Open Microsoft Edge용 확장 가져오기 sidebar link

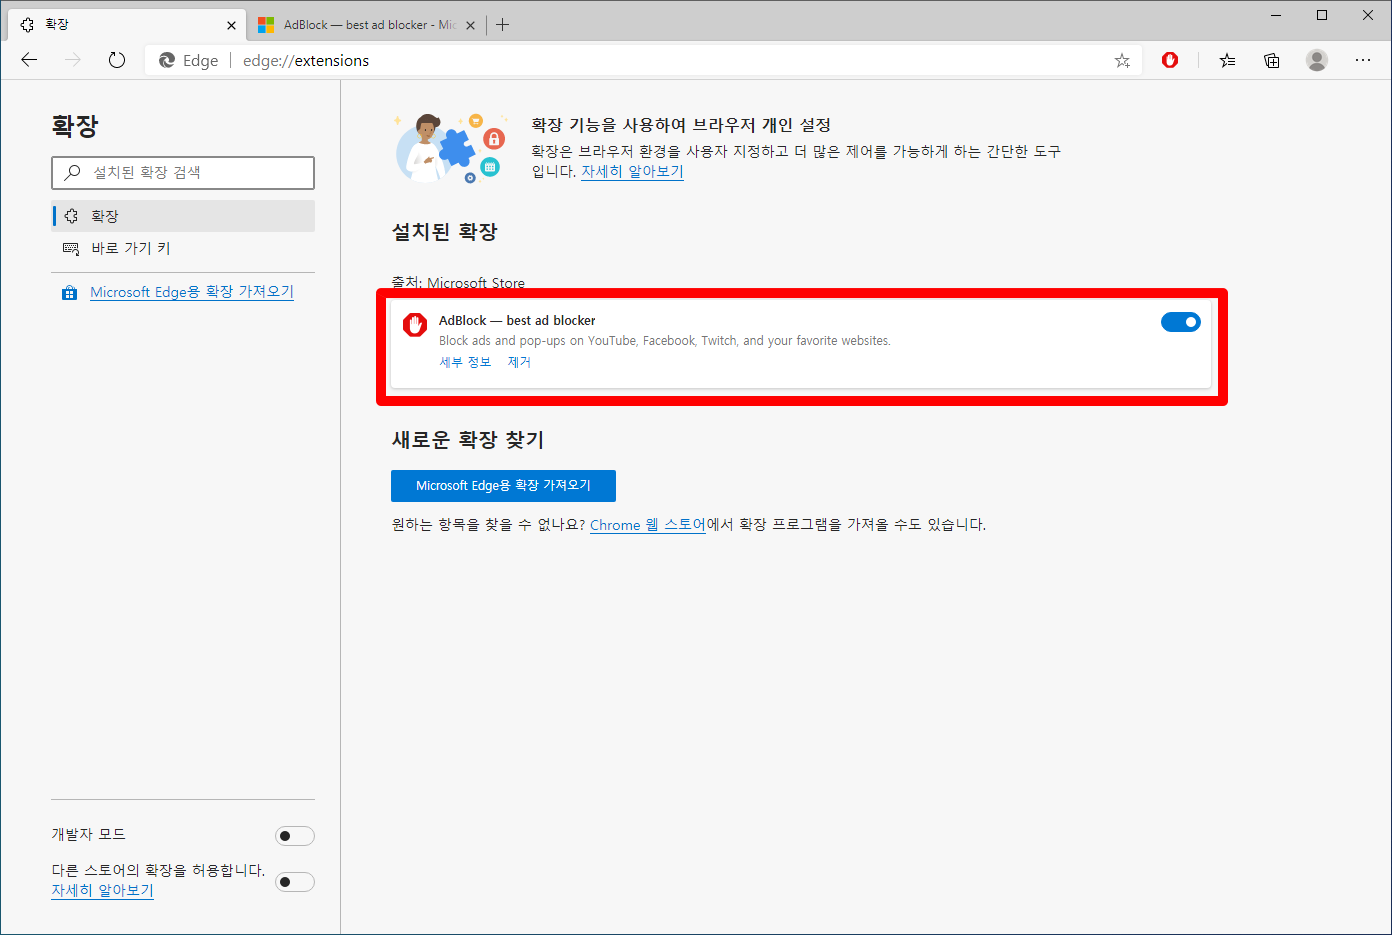tap(192, 292)
